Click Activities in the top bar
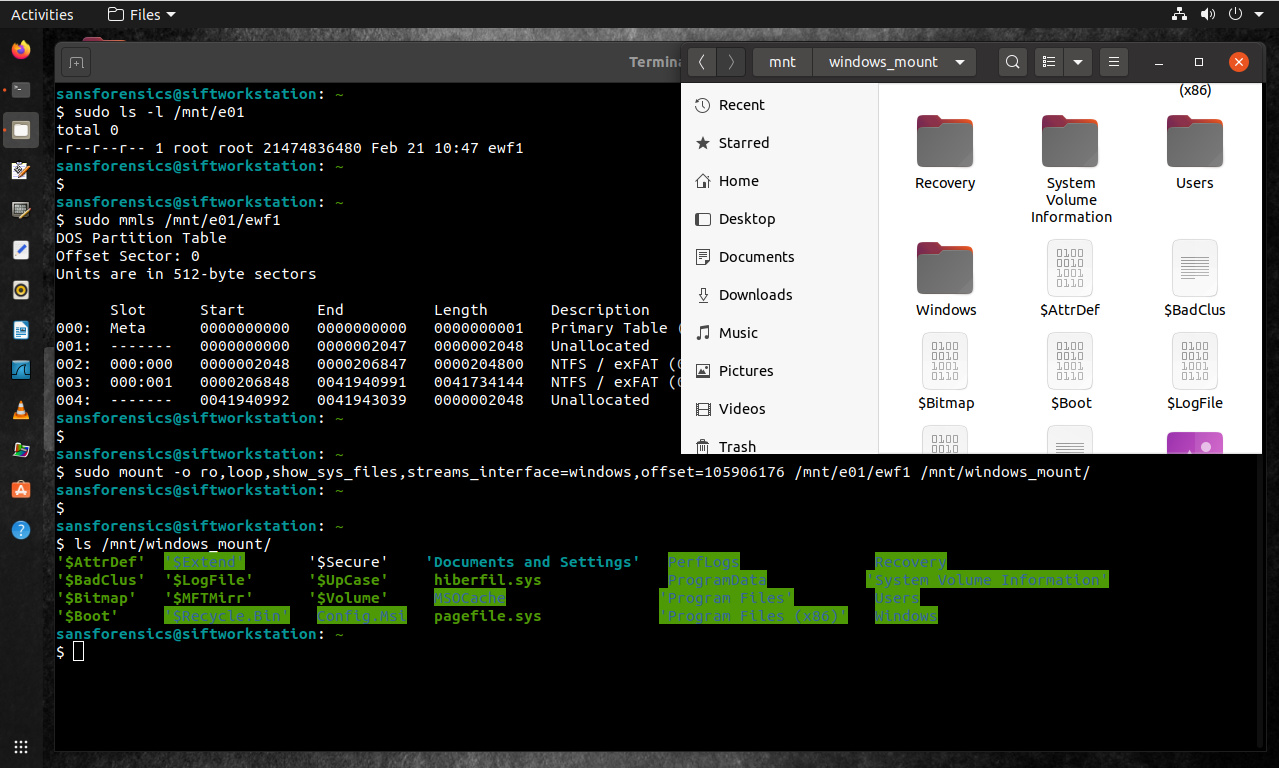The image size is (1279, 768). [x=42, y=14]
